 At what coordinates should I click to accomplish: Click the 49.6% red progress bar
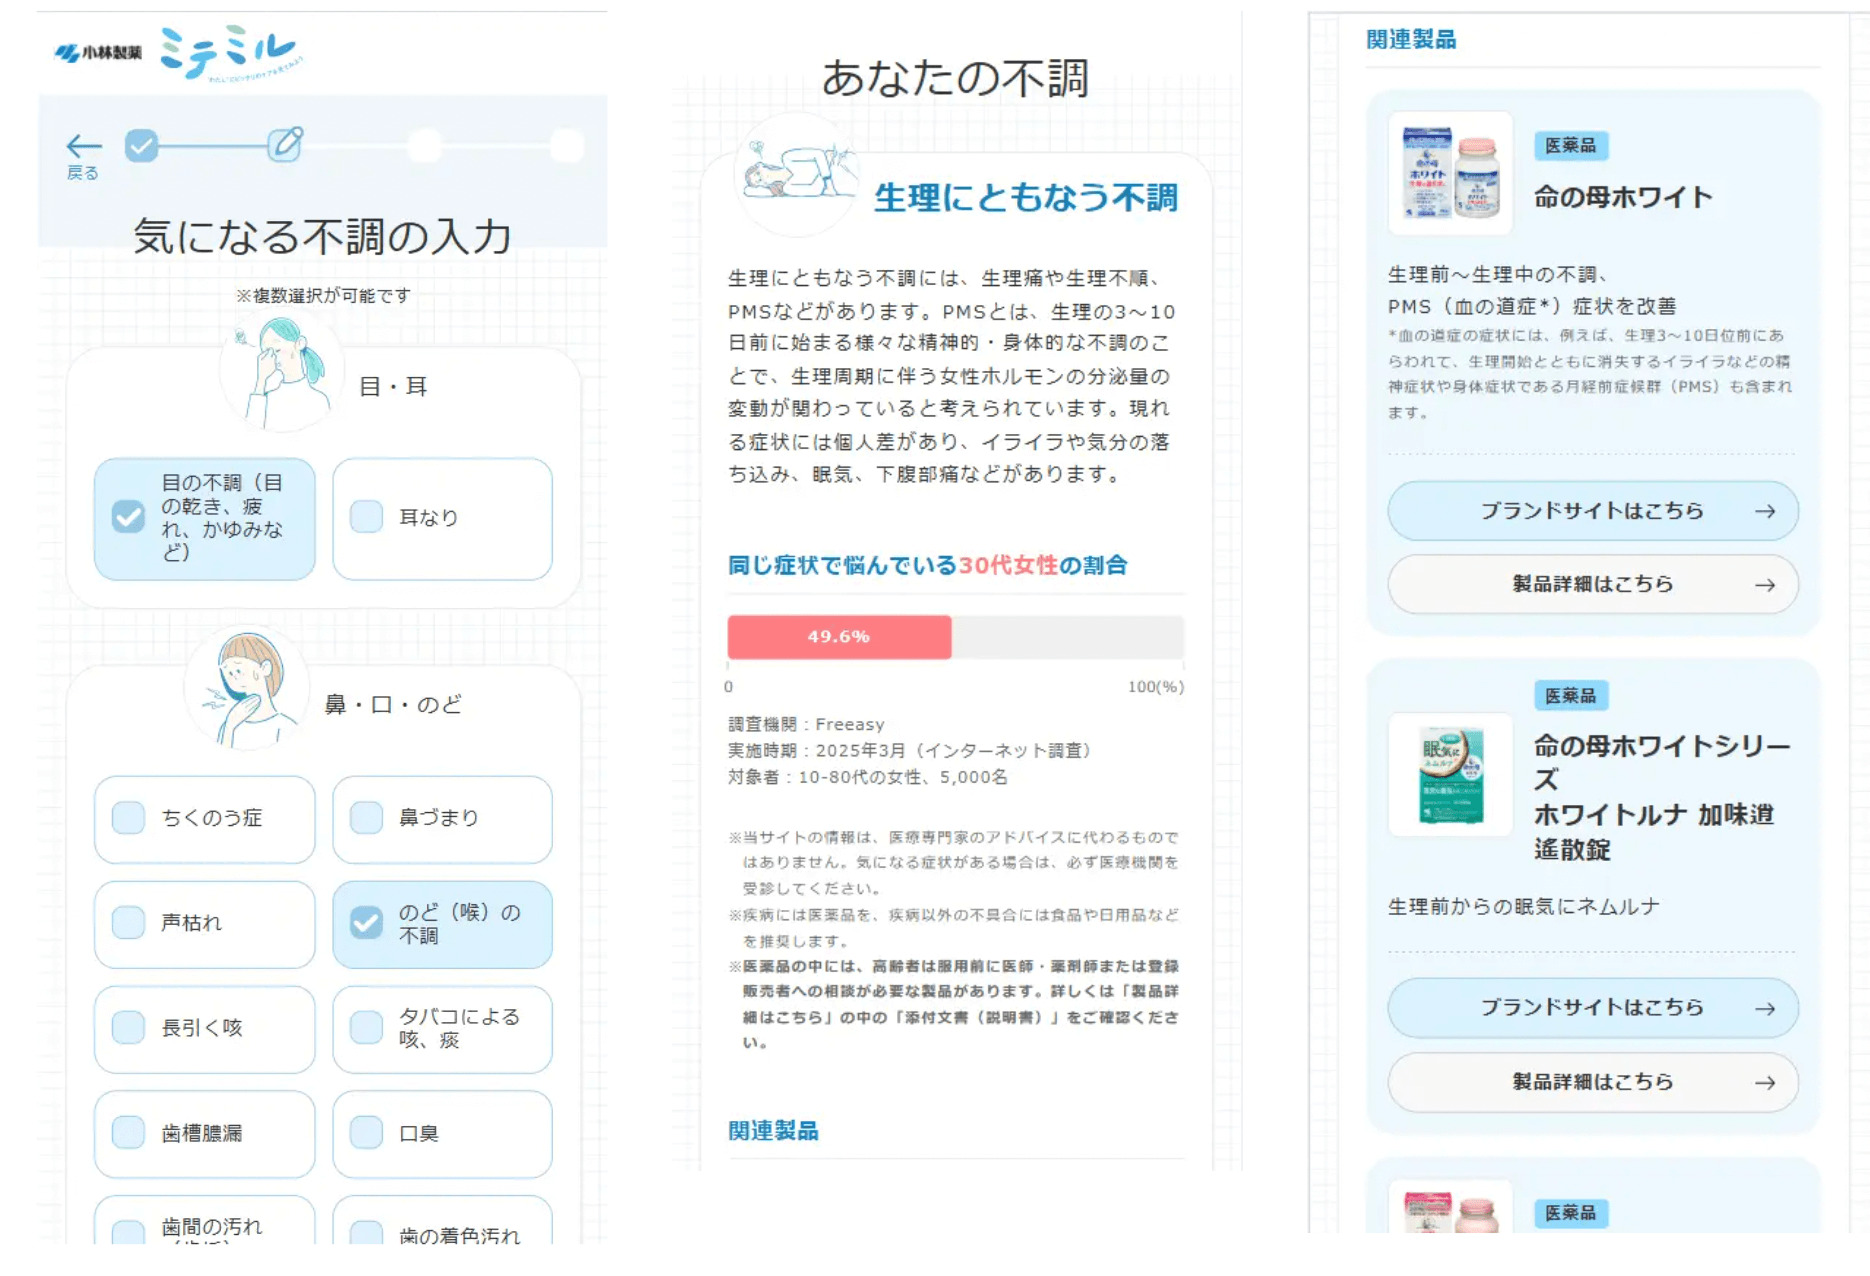[x=839, y=637]
